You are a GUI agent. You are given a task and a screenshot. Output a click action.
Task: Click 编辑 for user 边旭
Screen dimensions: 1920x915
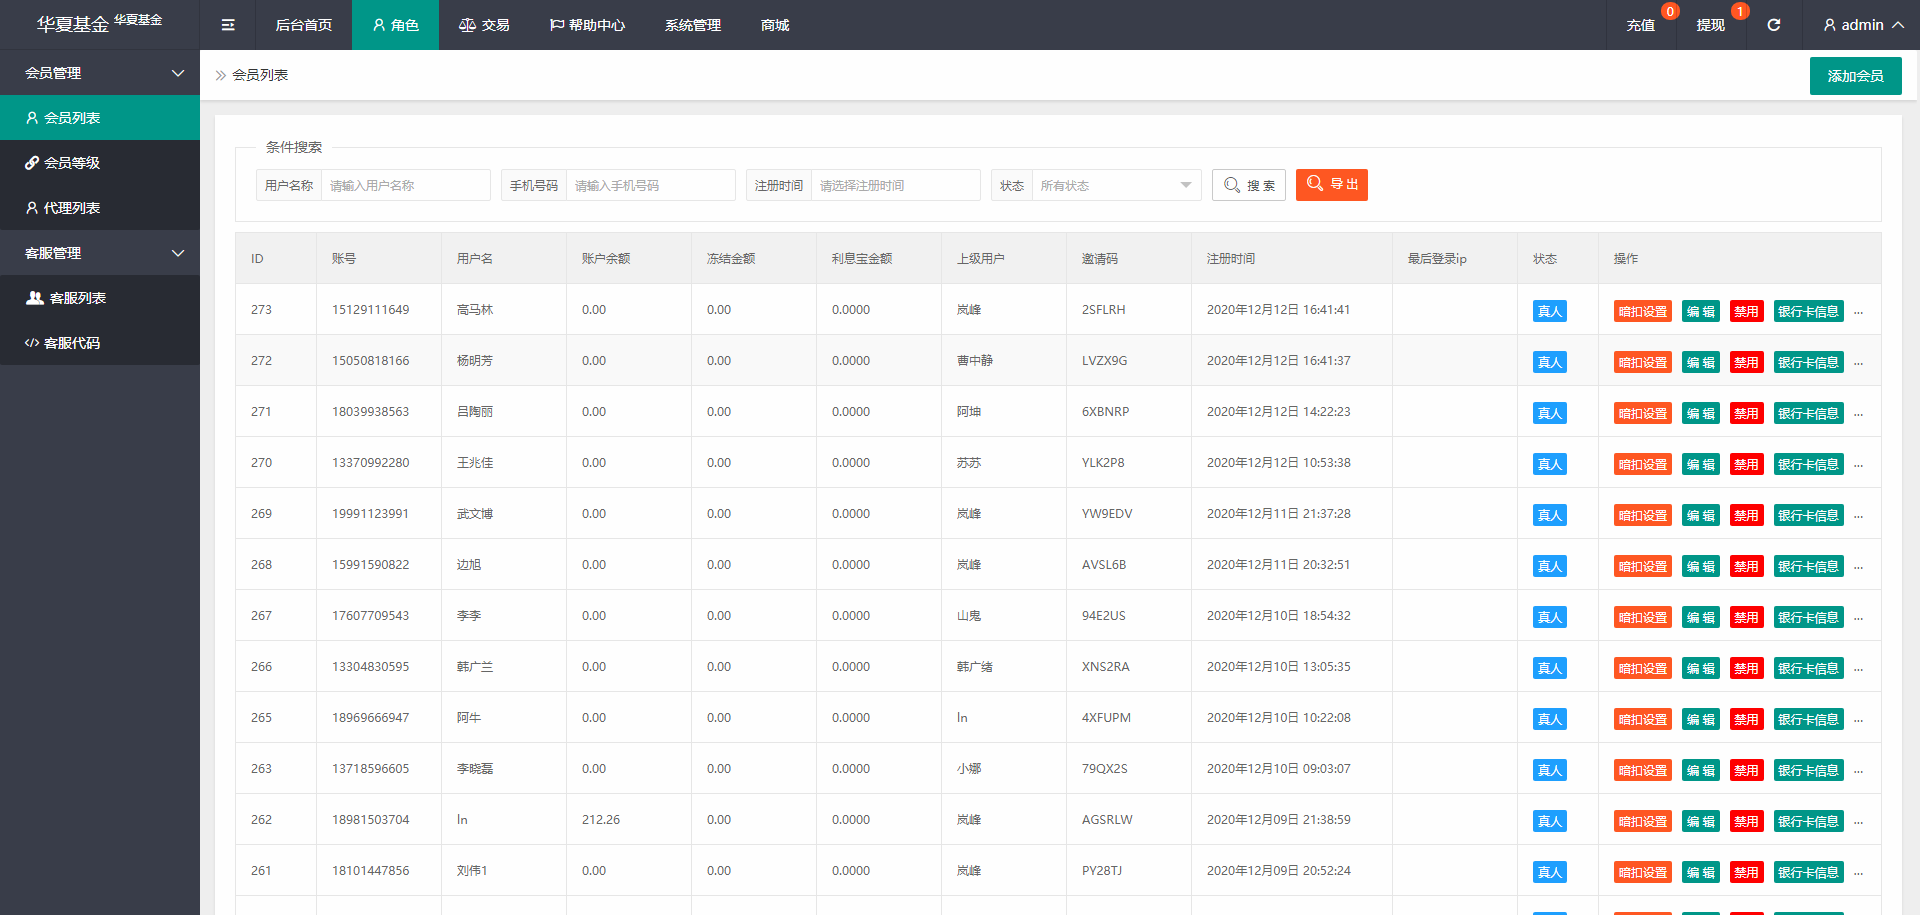pyautogui.click(x=1700, y=567)
